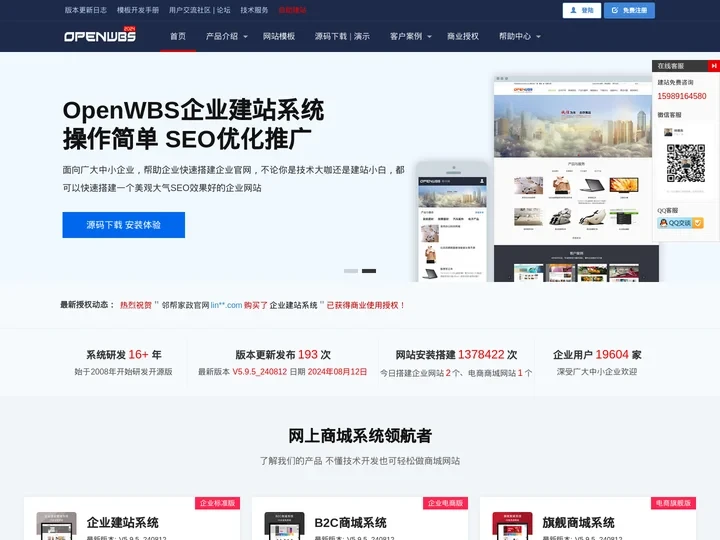This screenshot has width=720, height=540.
Task: Click the 旗舰商城系统 card icon
Action: pos(512,526)
